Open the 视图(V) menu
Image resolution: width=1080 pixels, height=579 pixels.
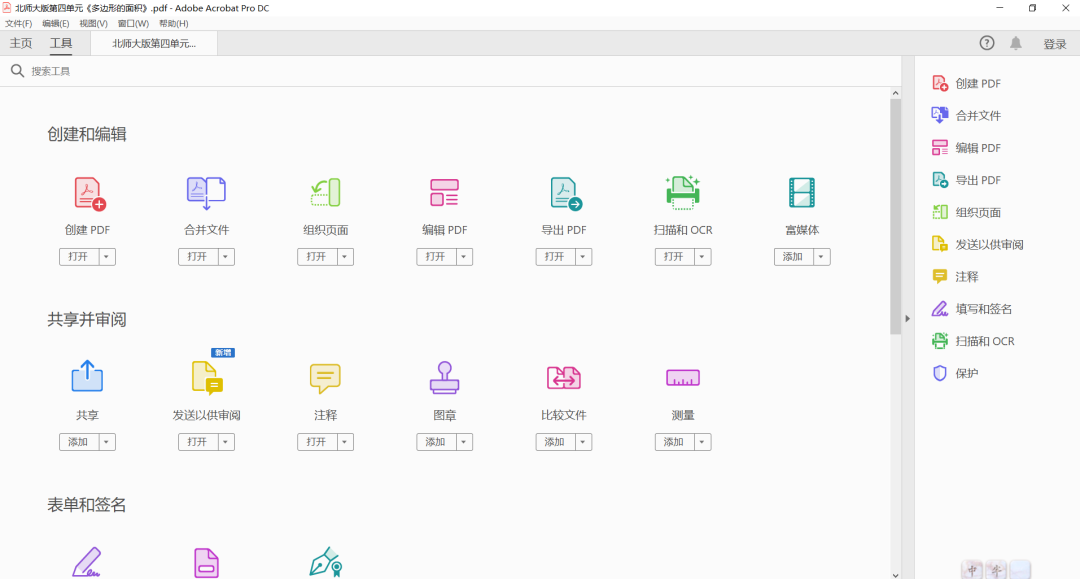click(x=94, y=23)
